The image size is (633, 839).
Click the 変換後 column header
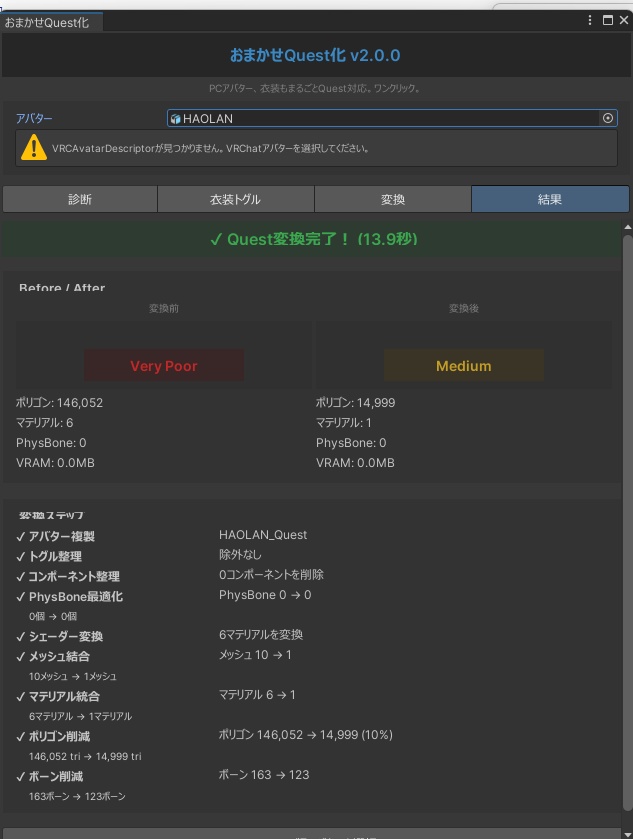464,308
